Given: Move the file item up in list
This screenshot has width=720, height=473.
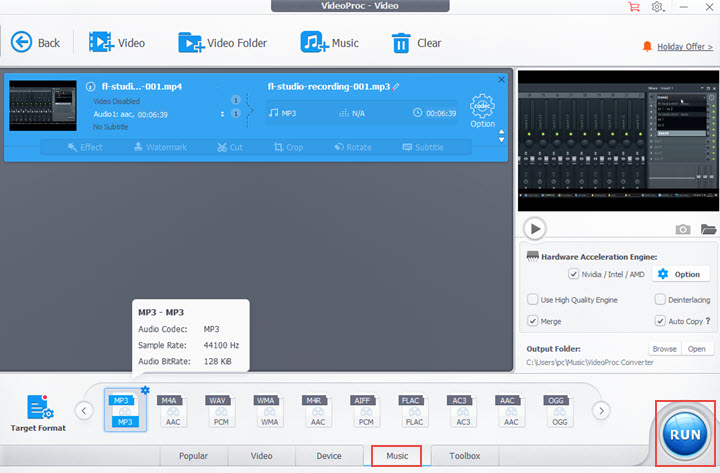Looking at the screenshot, I should click(501, 131).
